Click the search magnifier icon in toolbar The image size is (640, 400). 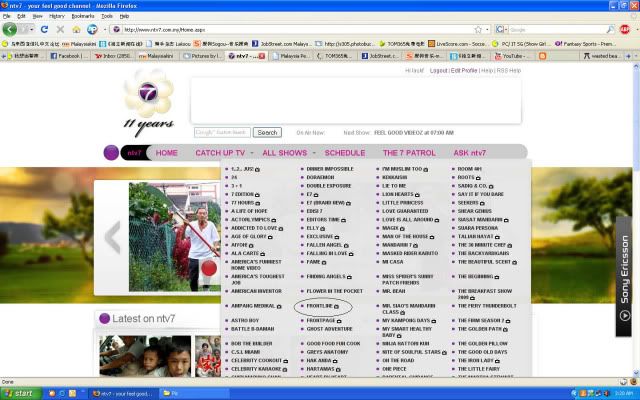[x=610, y=29]
